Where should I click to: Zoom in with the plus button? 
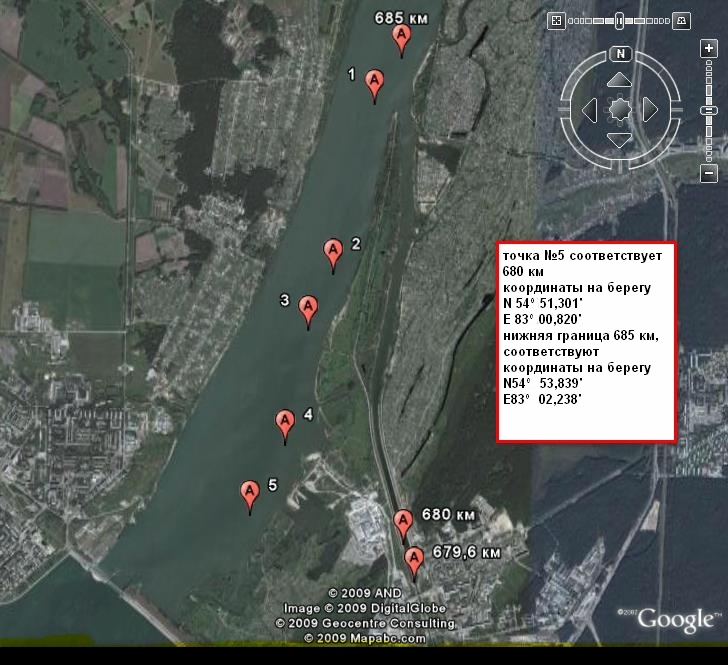click(709, 50)
